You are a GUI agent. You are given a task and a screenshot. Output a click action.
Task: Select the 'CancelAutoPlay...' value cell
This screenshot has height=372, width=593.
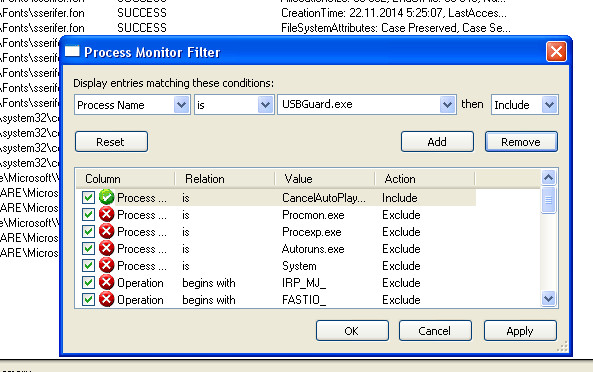(324, 198)
